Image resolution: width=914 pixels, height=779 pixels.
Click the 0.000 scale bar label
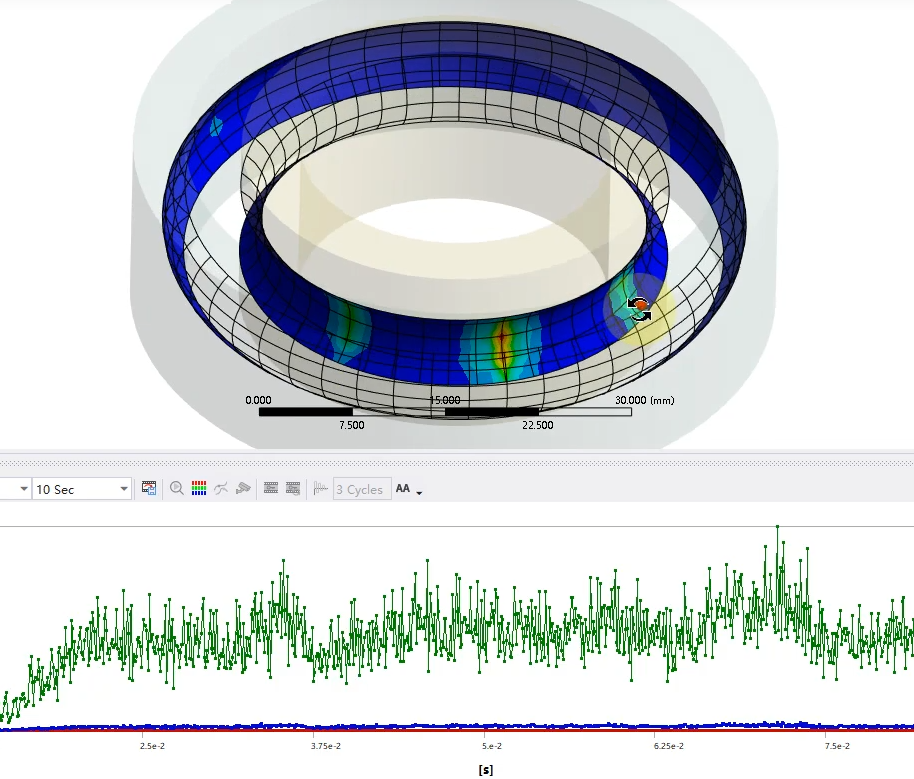(x=258, y=400)
